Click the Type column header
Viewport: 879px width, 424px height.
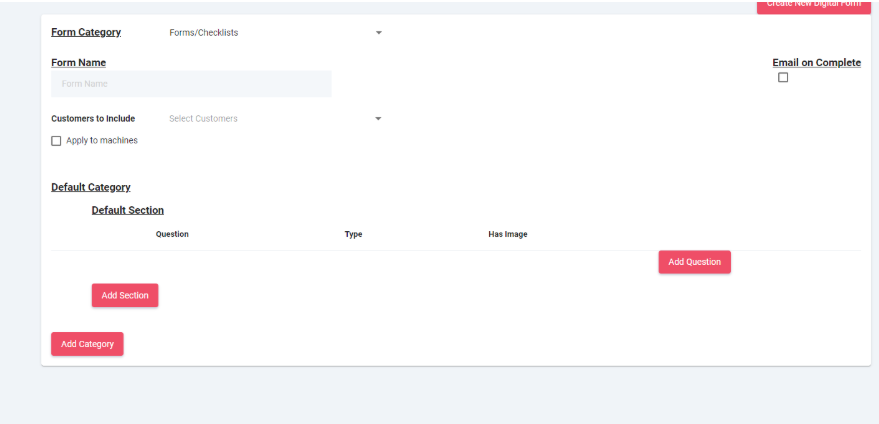pos(353,235)
